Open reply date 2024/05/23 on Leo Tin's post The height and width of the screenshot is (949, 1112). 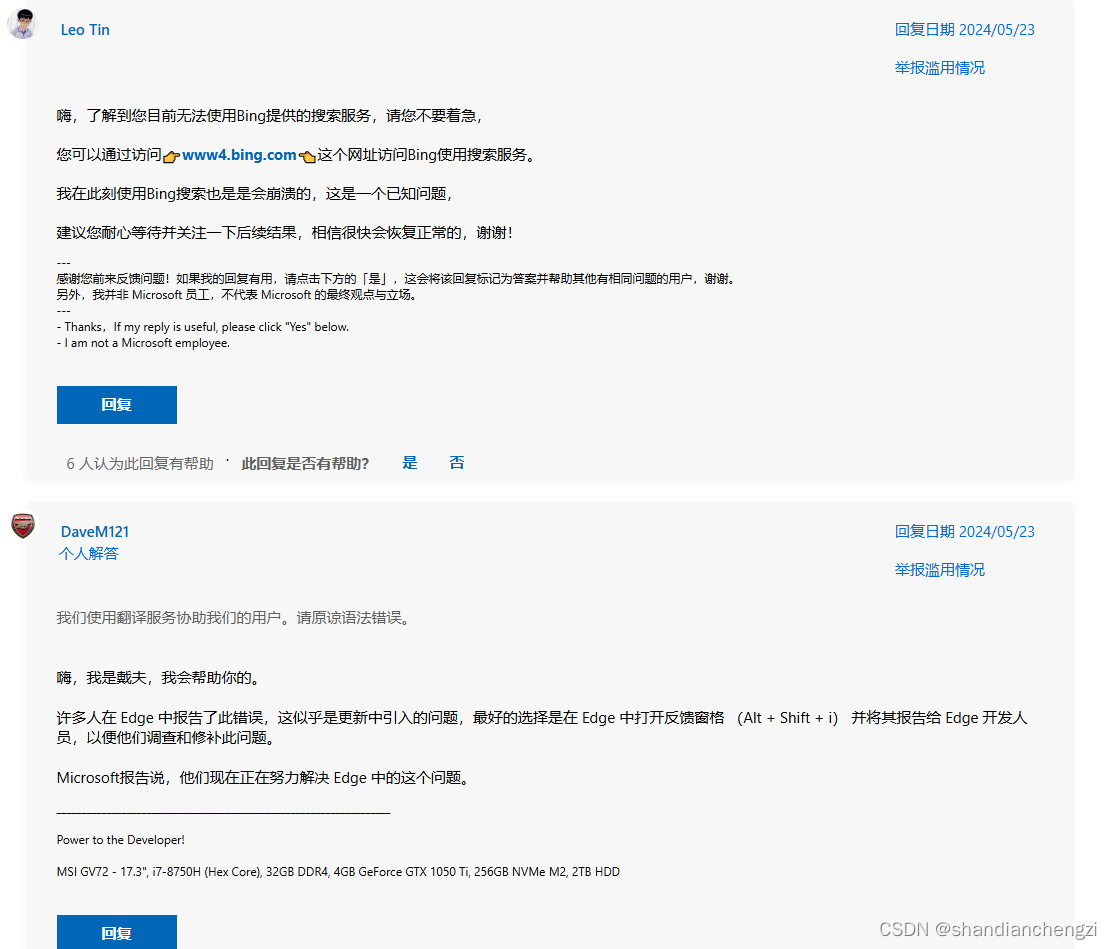[964, 29]
